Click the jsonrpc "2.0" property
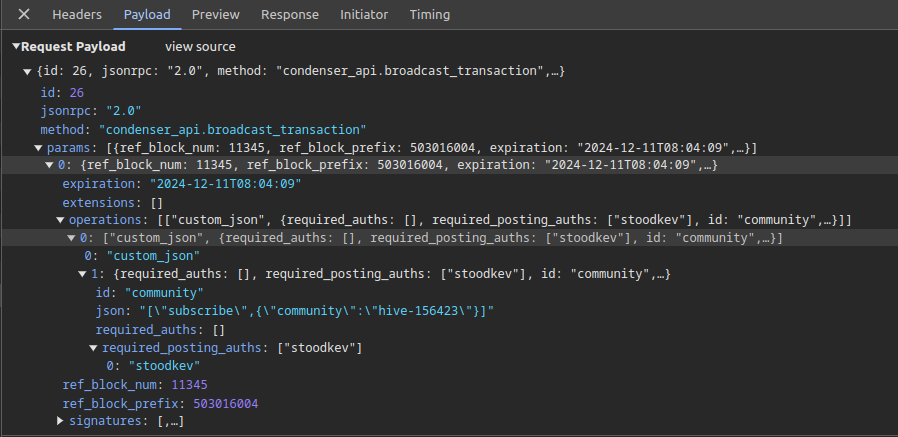This screenshot has width=898, height=437. click(x=90, y=111)
